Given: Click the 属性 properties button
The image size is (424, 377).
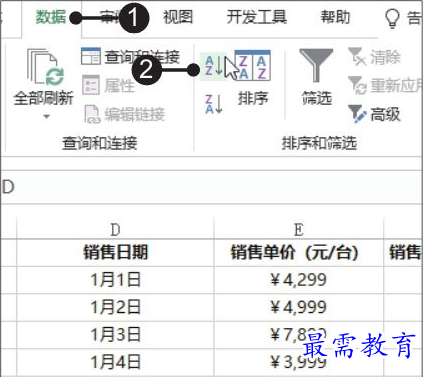Looking at the screenshot, I should pos(108,85).
